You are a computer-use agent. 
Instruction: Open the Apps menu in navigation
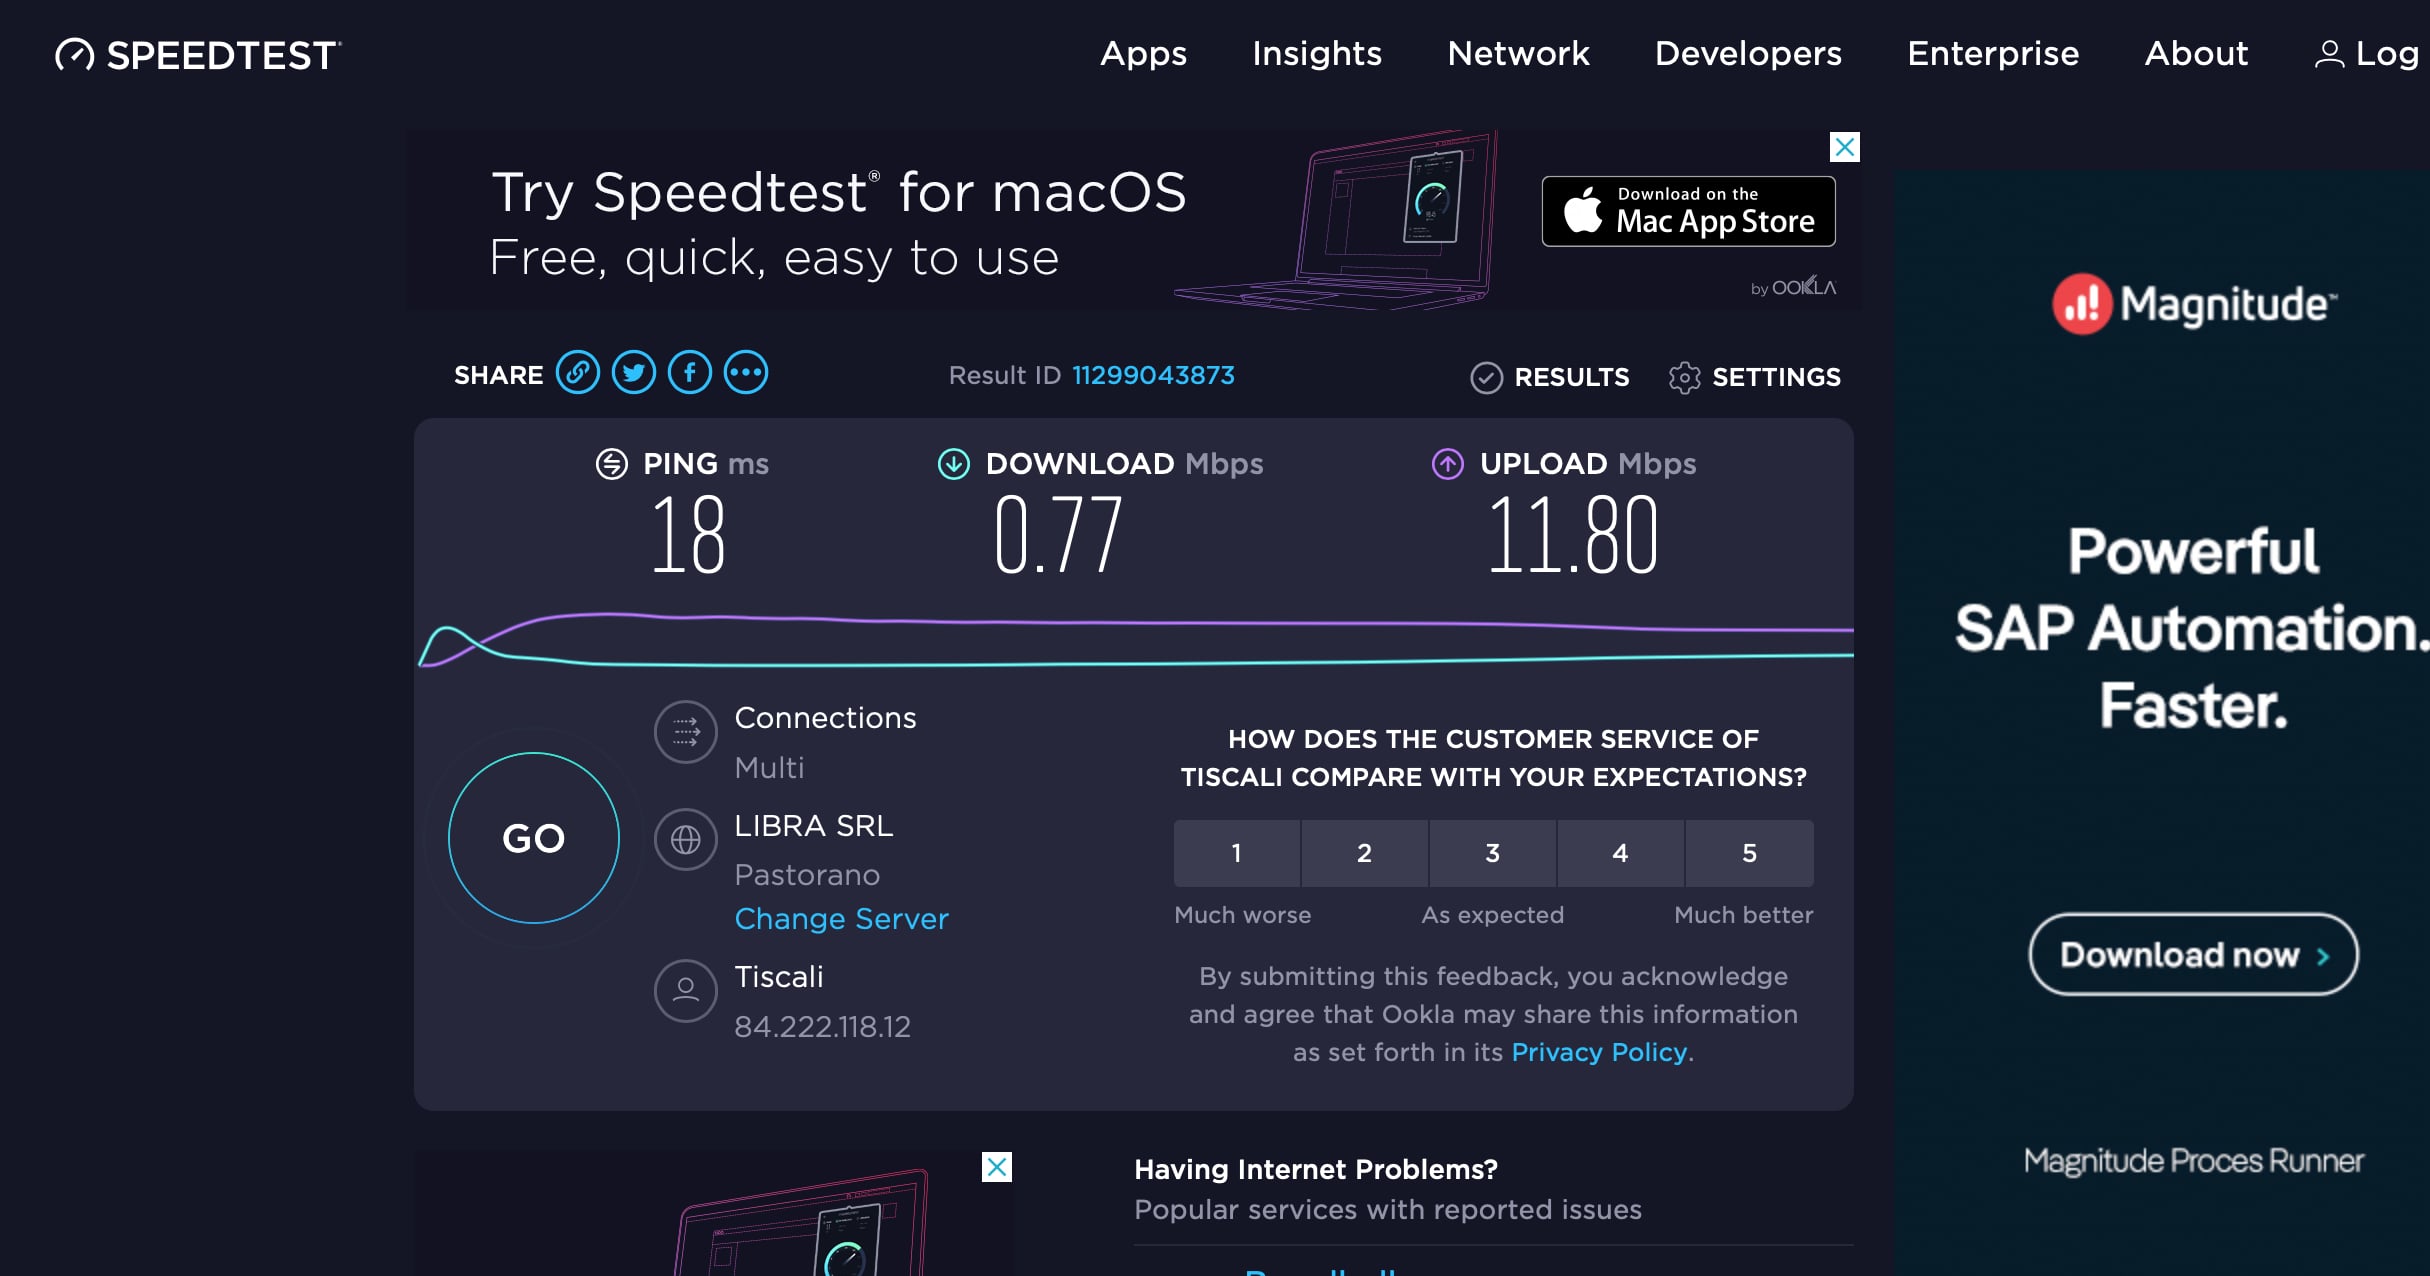click(x=1143, y=53)
